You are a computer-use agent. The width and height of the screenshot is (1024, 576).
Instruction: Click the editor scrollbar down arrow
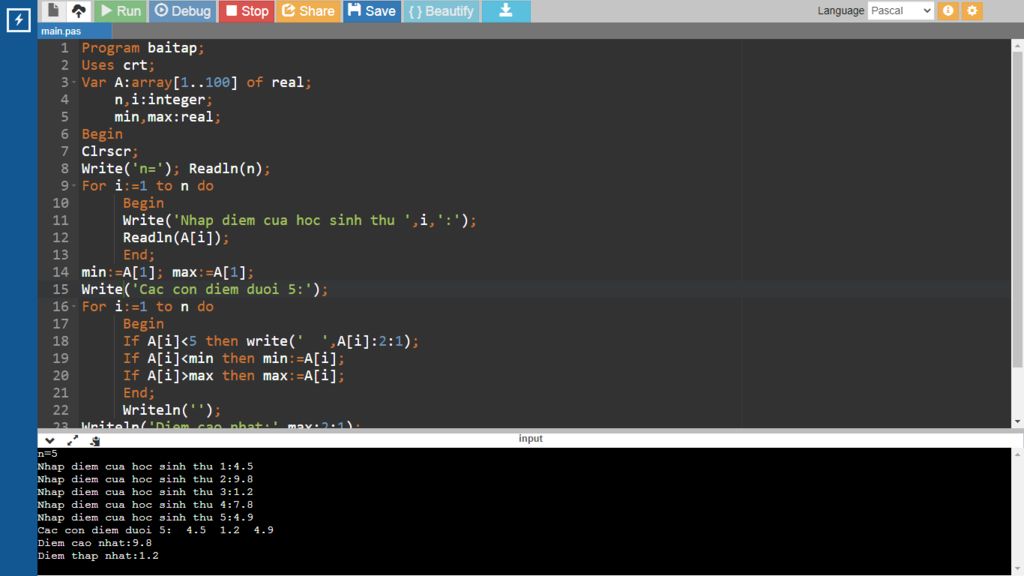pos(1017,423)
